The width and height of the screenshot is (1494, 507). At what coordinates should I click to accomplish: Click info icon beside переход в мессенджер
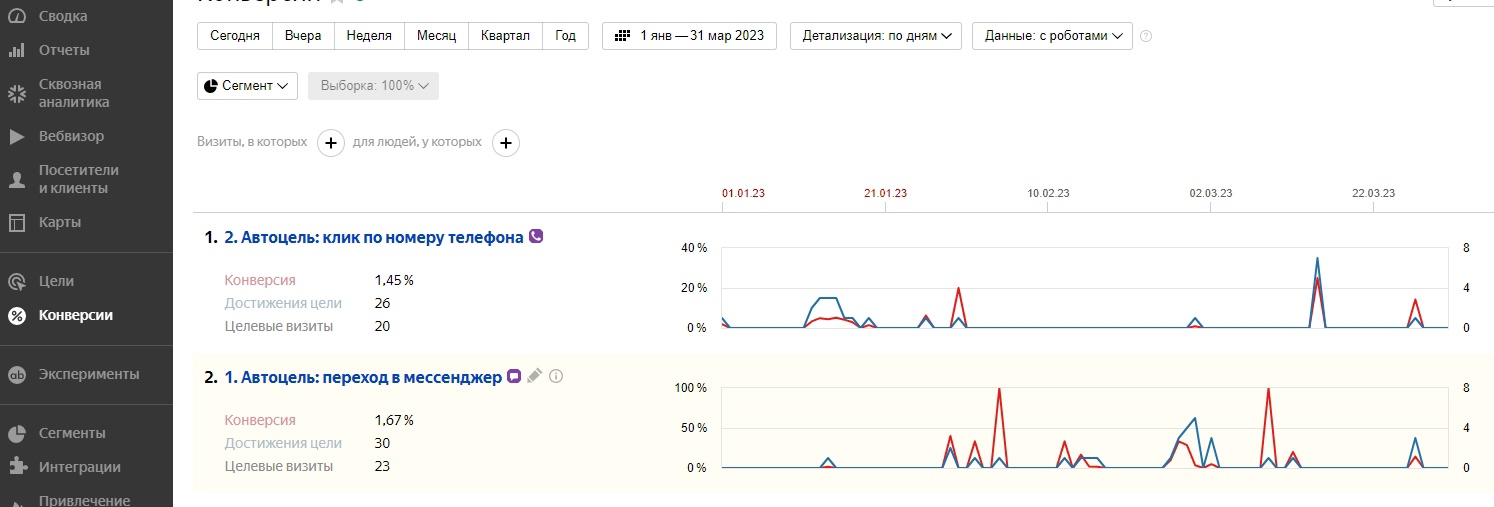[557, 376]
